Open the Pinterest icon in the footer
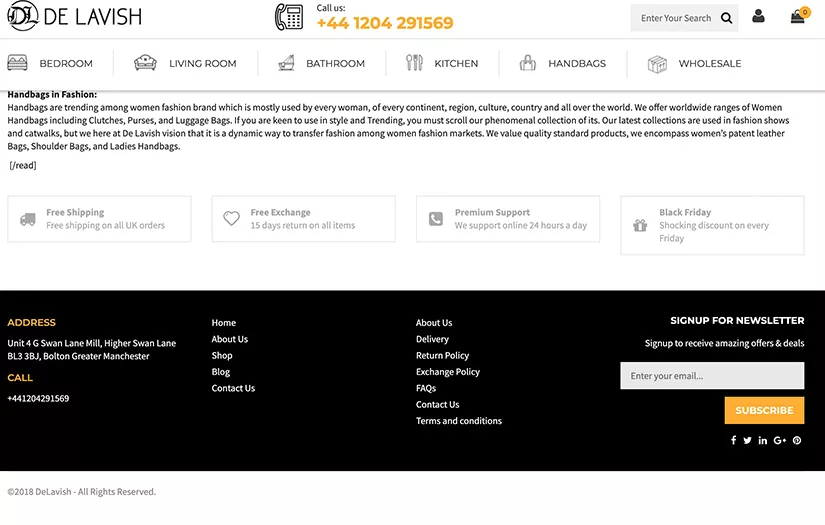Viewport: 825px width, 525px height. (797, 440)
